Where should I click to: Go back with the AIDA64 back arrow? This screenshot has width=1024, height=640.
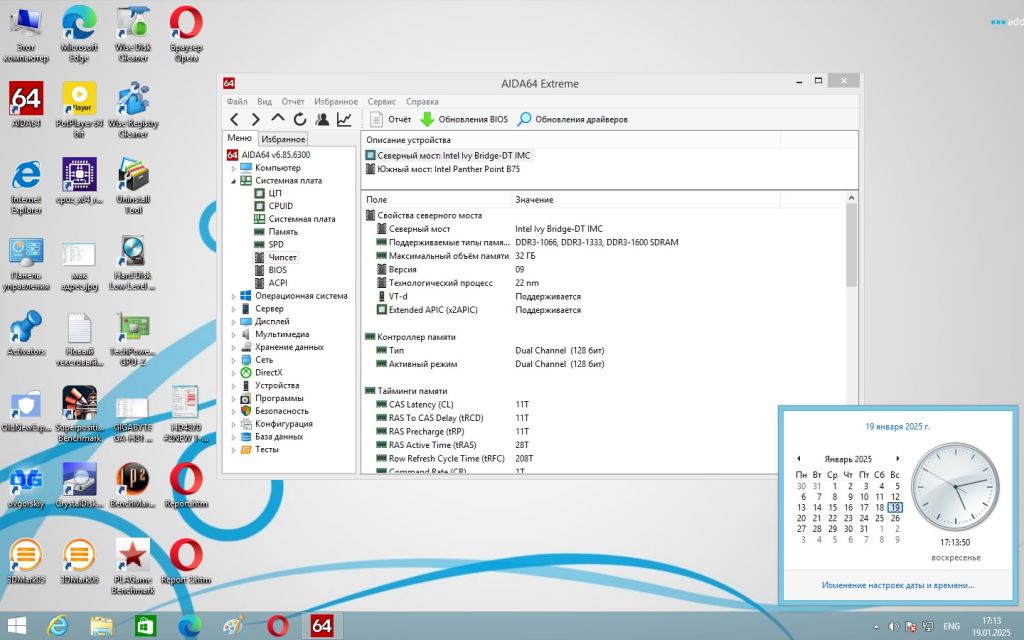coord(234,120)
